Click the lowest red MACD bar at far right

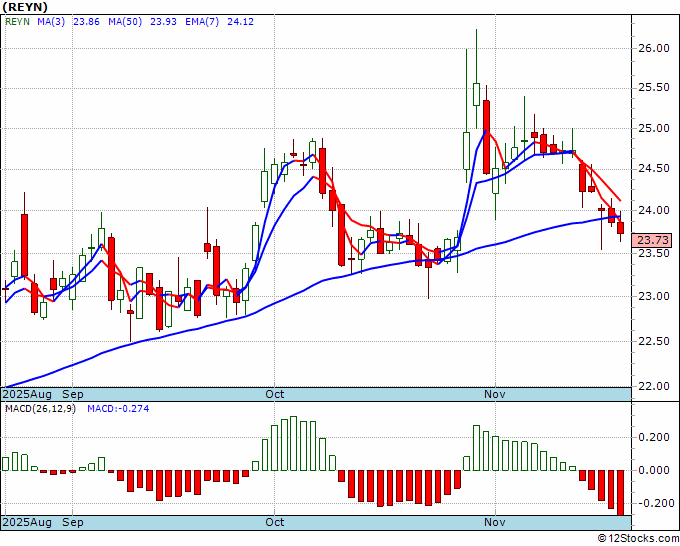point(621,493)
